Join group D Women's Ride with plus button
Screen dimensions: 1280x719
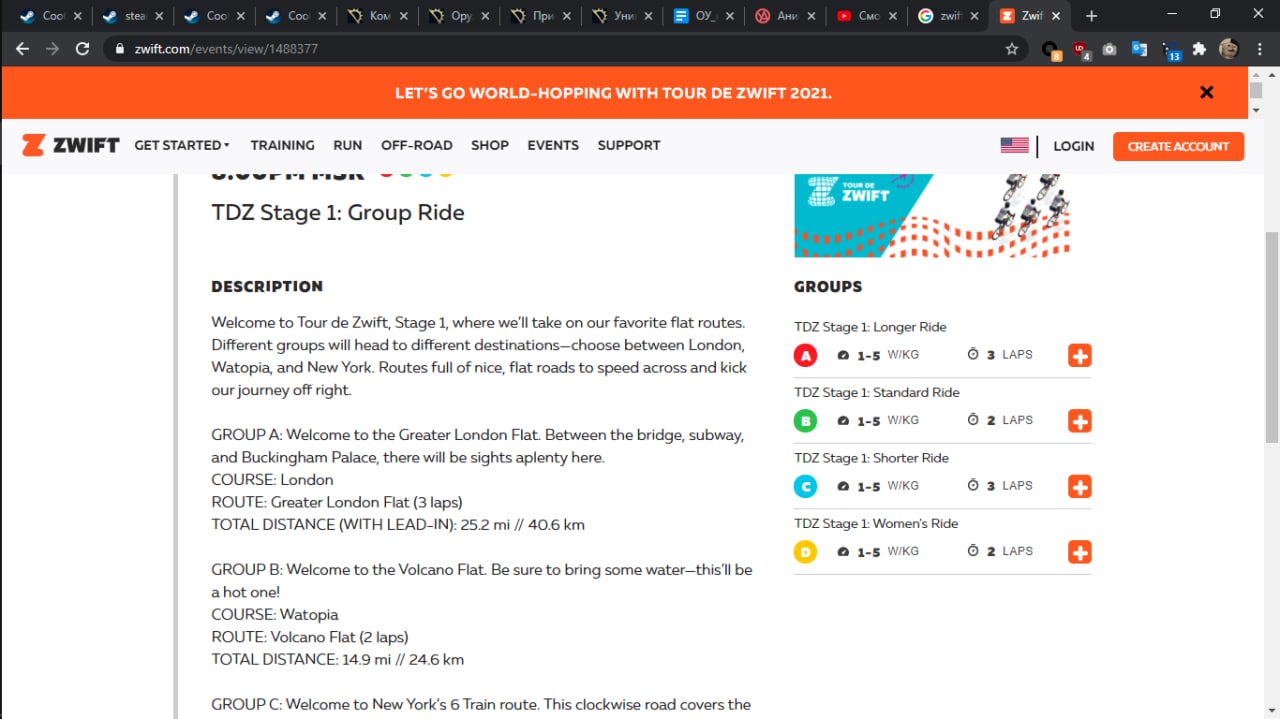pyautogui.click(x=1080, y=552)
